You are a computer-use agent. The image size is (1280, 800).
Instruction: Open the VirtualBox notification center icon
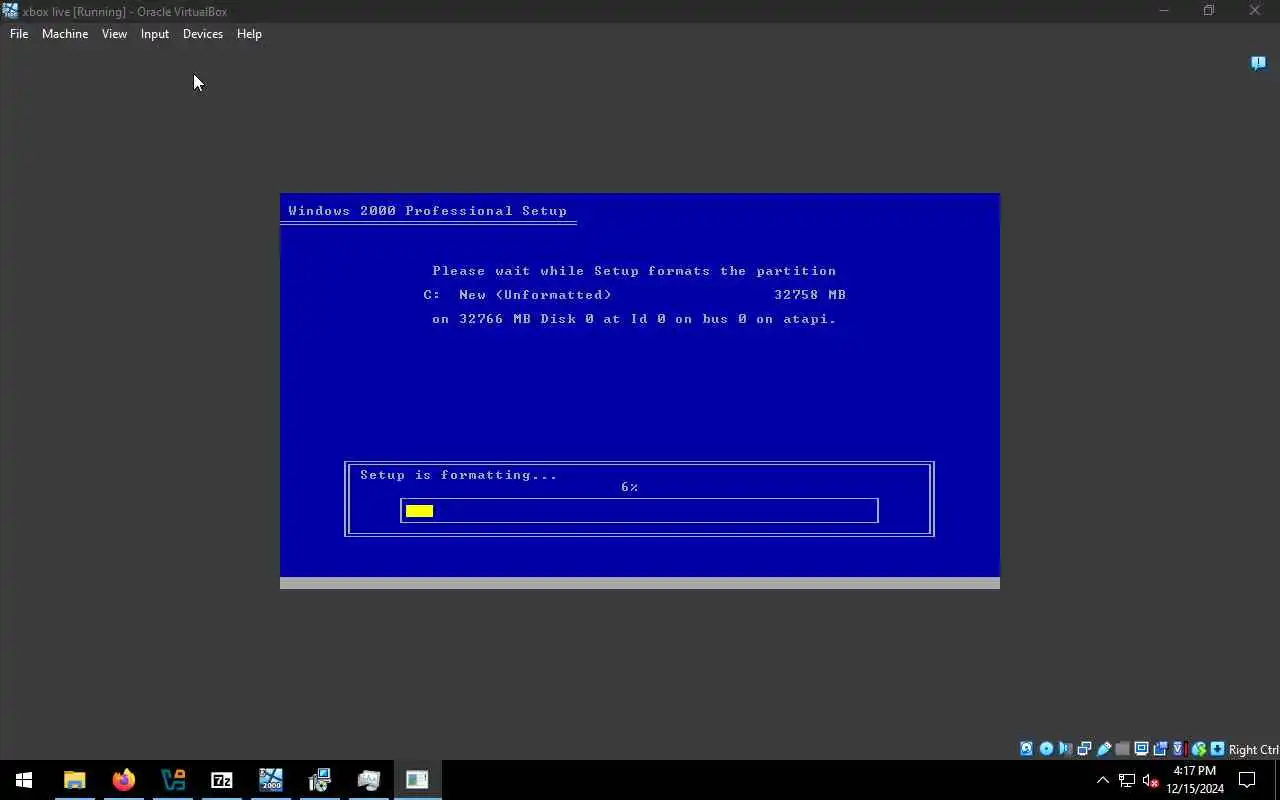coord(1259,63)
